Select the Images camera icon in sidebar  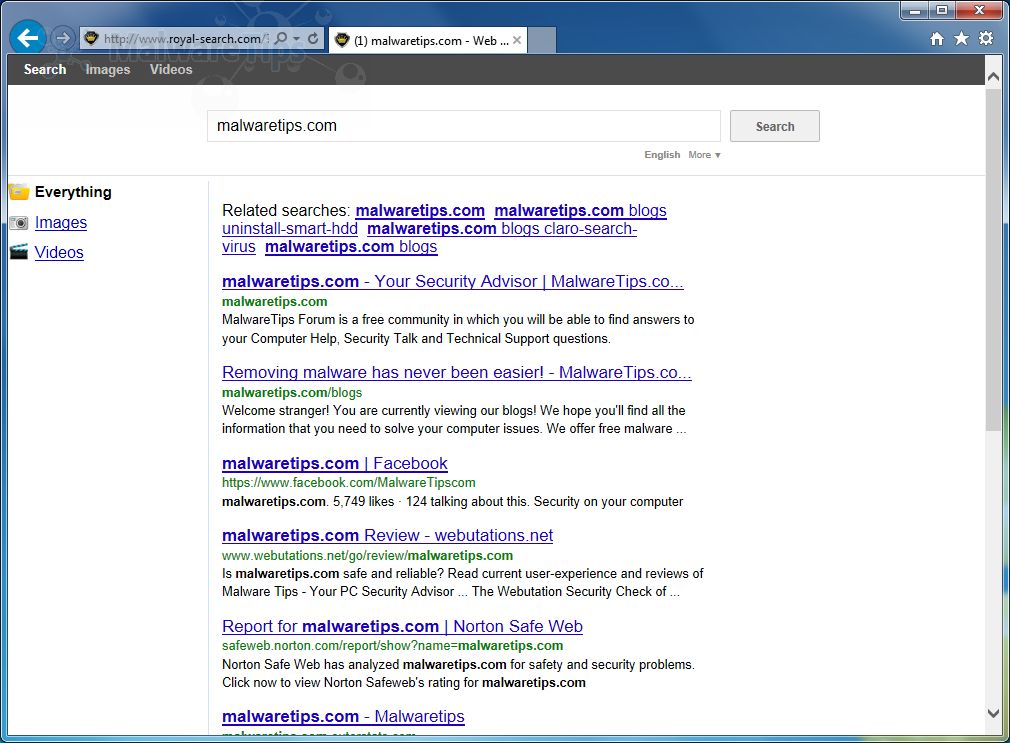pyautogui.click(x=19, y=222)
